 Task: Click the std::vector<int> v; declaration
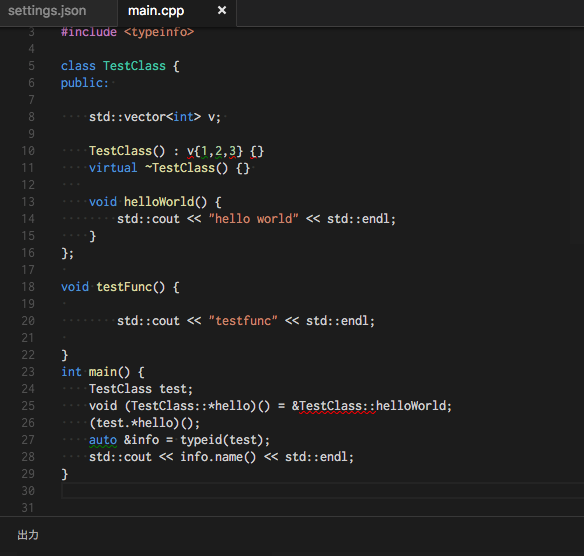tap(155, 117)
